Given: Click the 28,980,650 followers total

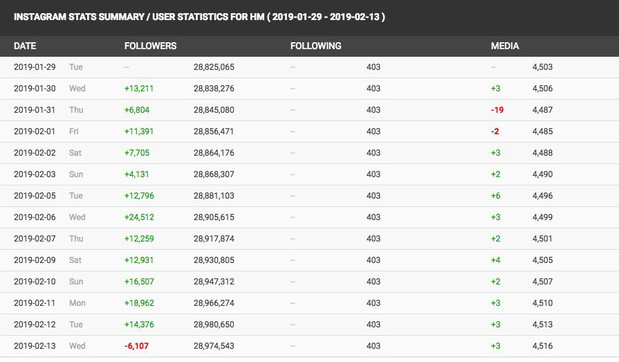Looking at the screenshot, I should [x=214, y=324].
